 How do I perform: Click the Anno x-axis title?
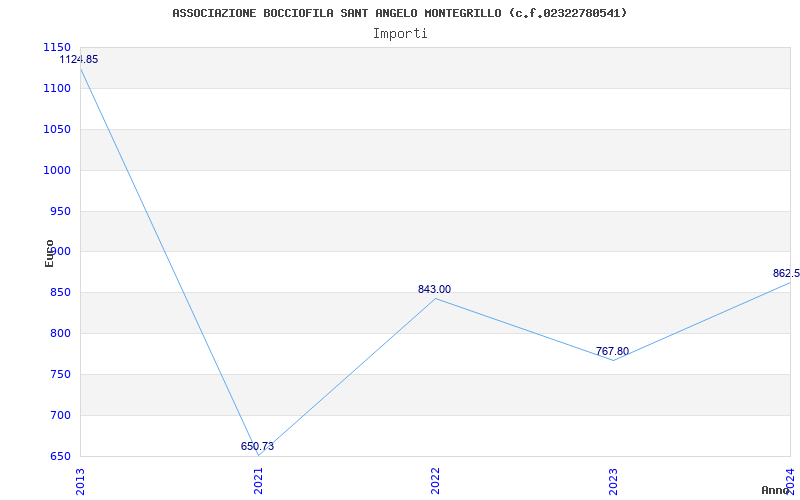point(775,490)
